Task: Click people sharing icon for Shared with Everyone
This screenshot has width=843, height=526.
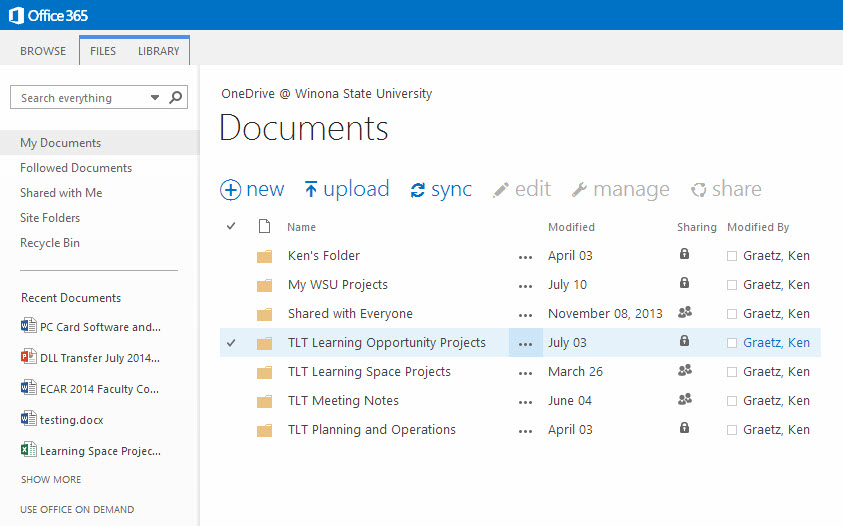Action: coord(684,313)
